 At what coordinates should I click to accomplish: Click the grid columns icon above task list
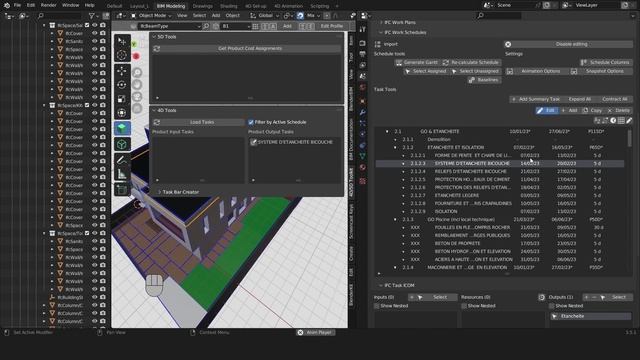[621, 120]
